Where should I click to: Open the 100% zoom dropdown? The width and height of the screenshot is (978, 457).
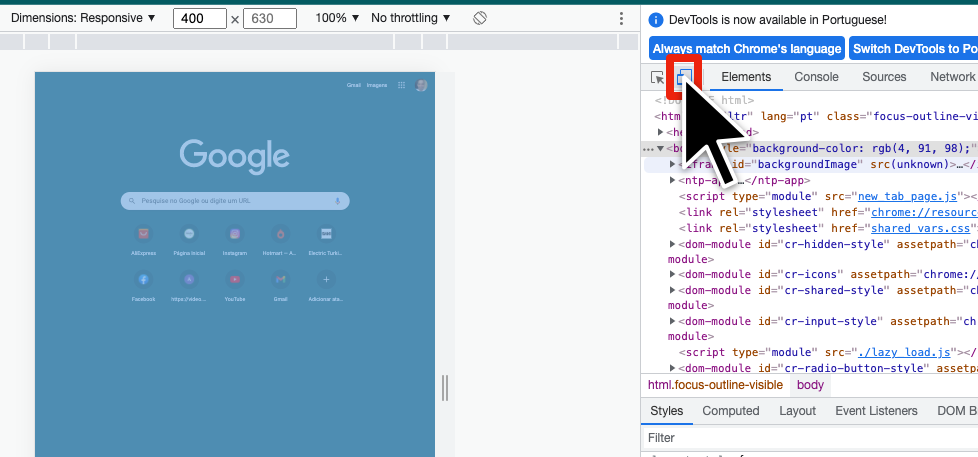click(x=337, y=18)
